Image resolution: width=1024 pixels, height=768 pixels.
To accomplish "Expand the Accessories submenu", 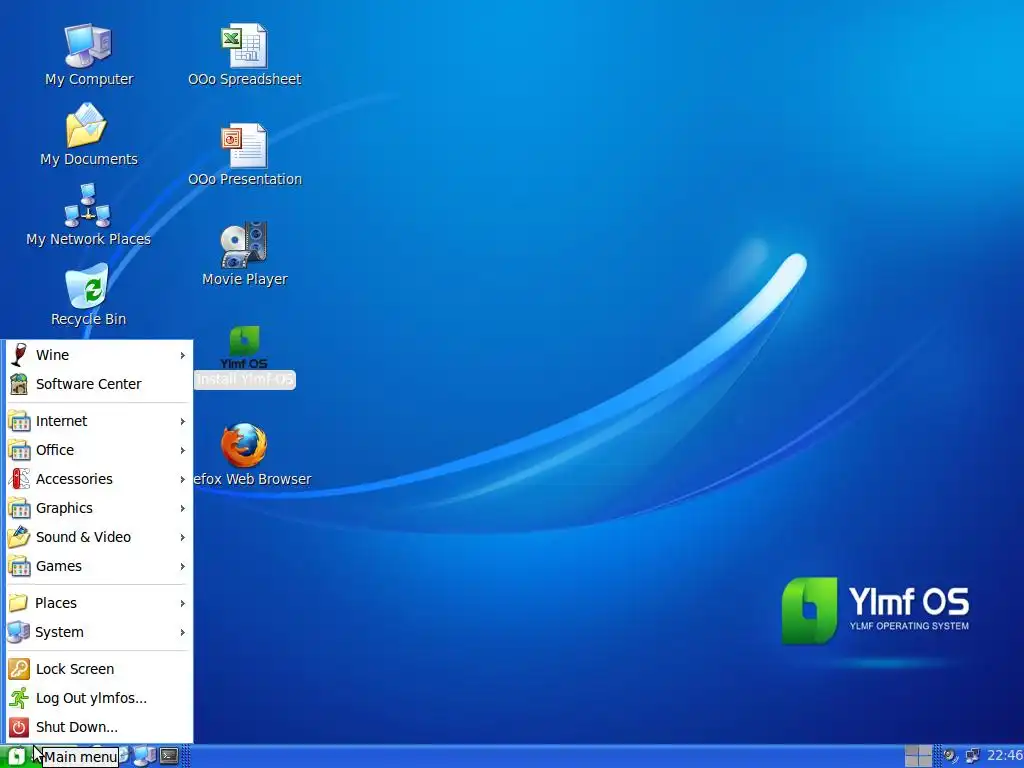I will 99,479.
